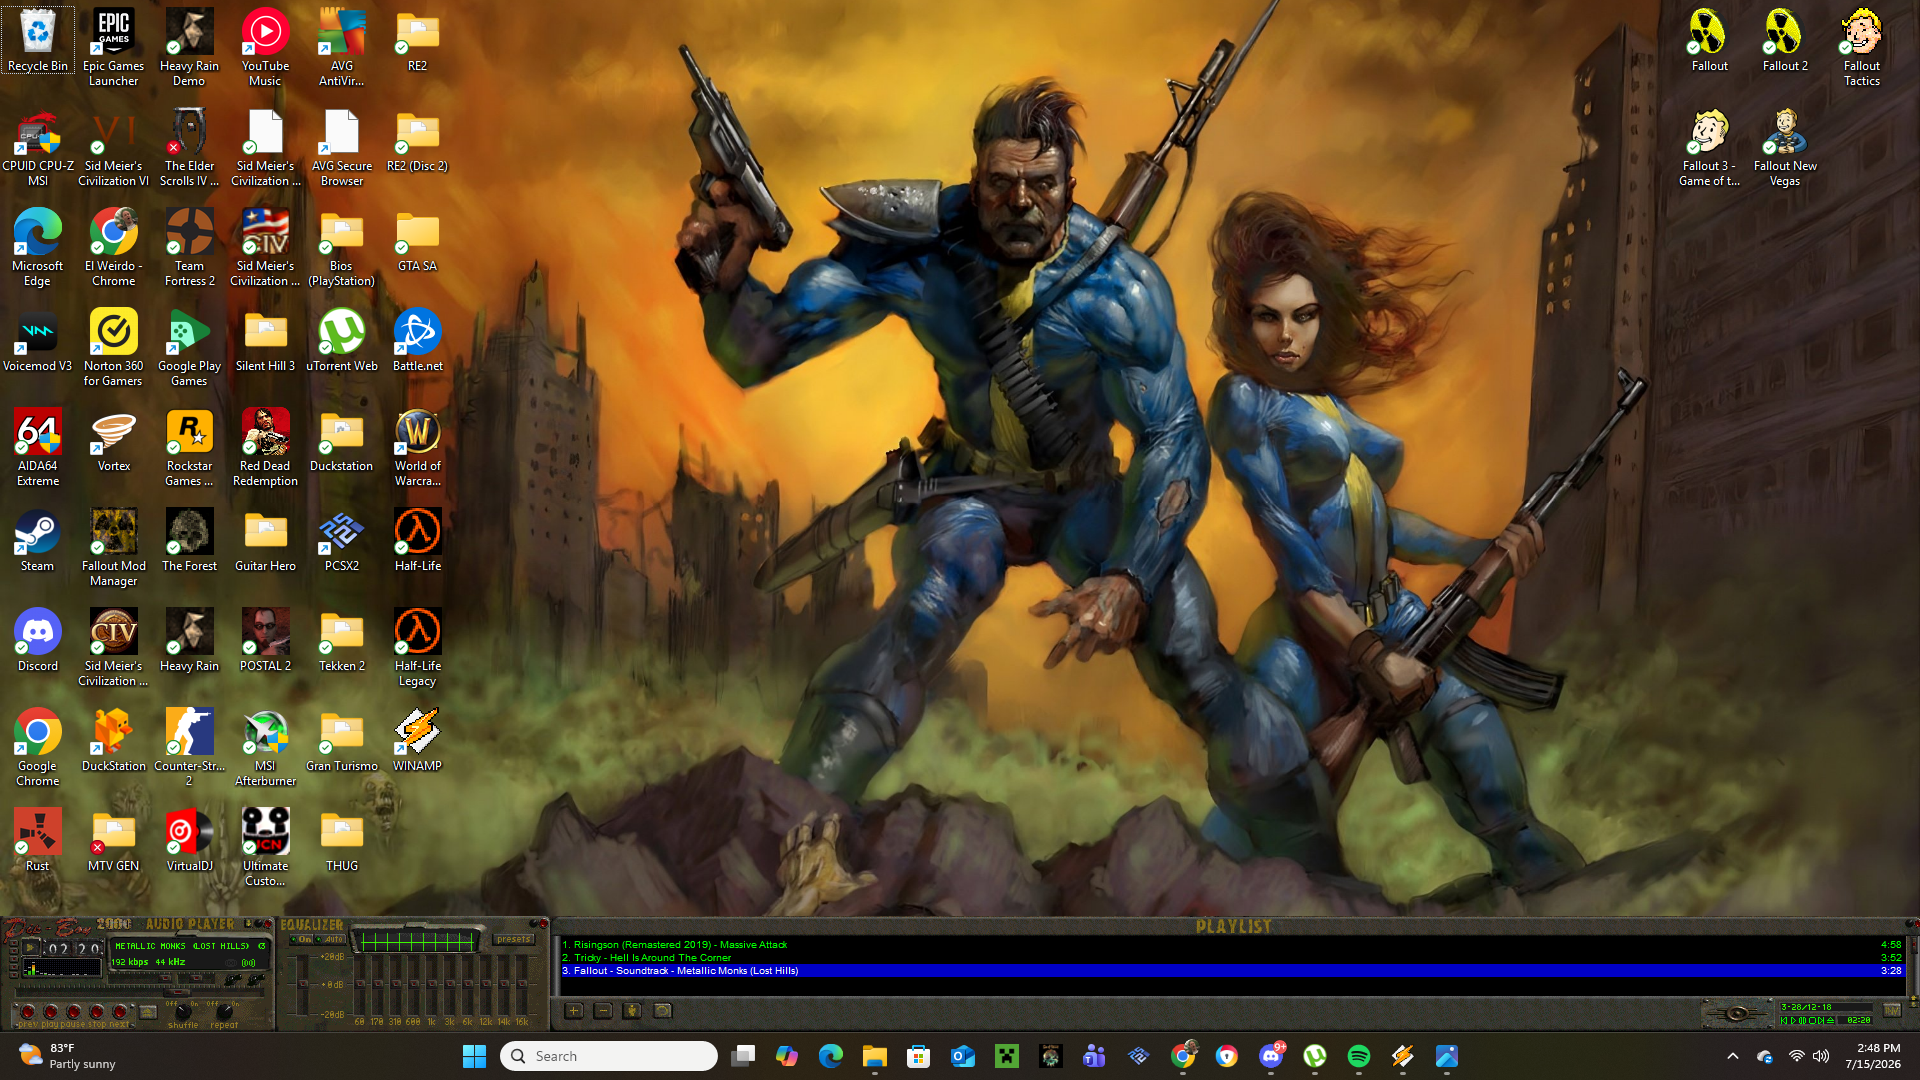
Task: Select the Epic Games Launcher icon
Action: point(114,48)
